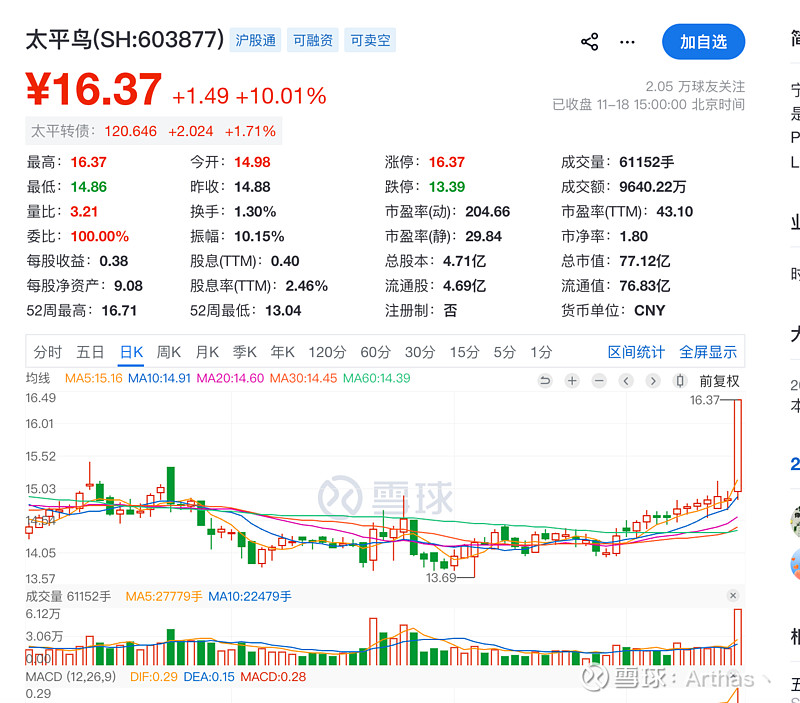Click the chart reset/undo icon

pyautogui.click(x=545, y=381)
